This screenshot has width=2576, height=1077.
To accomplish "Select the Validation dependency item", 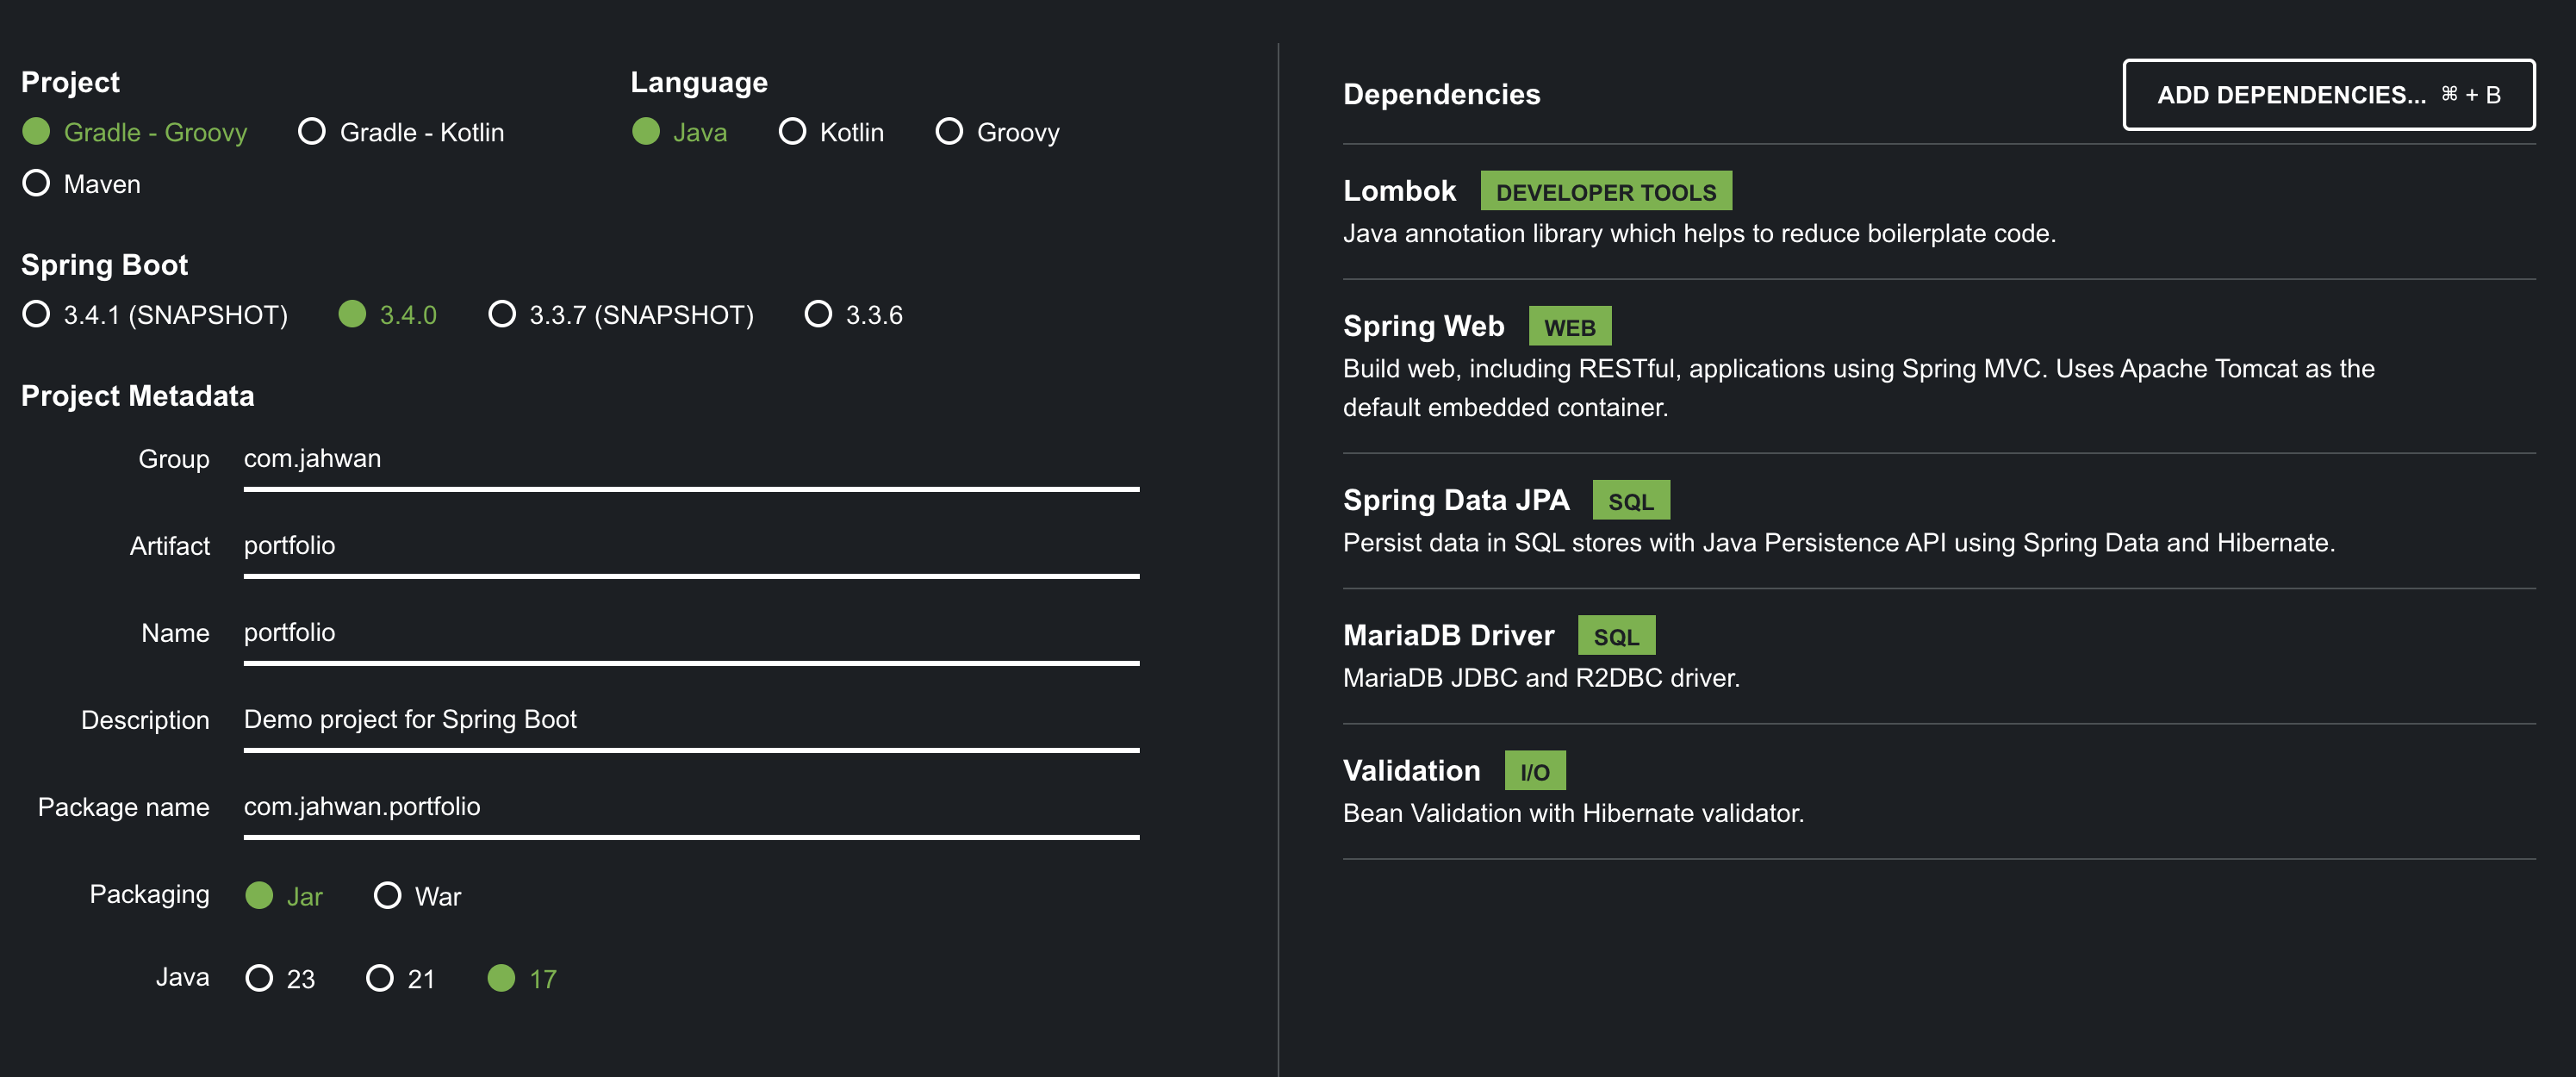I will pos(1411,771).
